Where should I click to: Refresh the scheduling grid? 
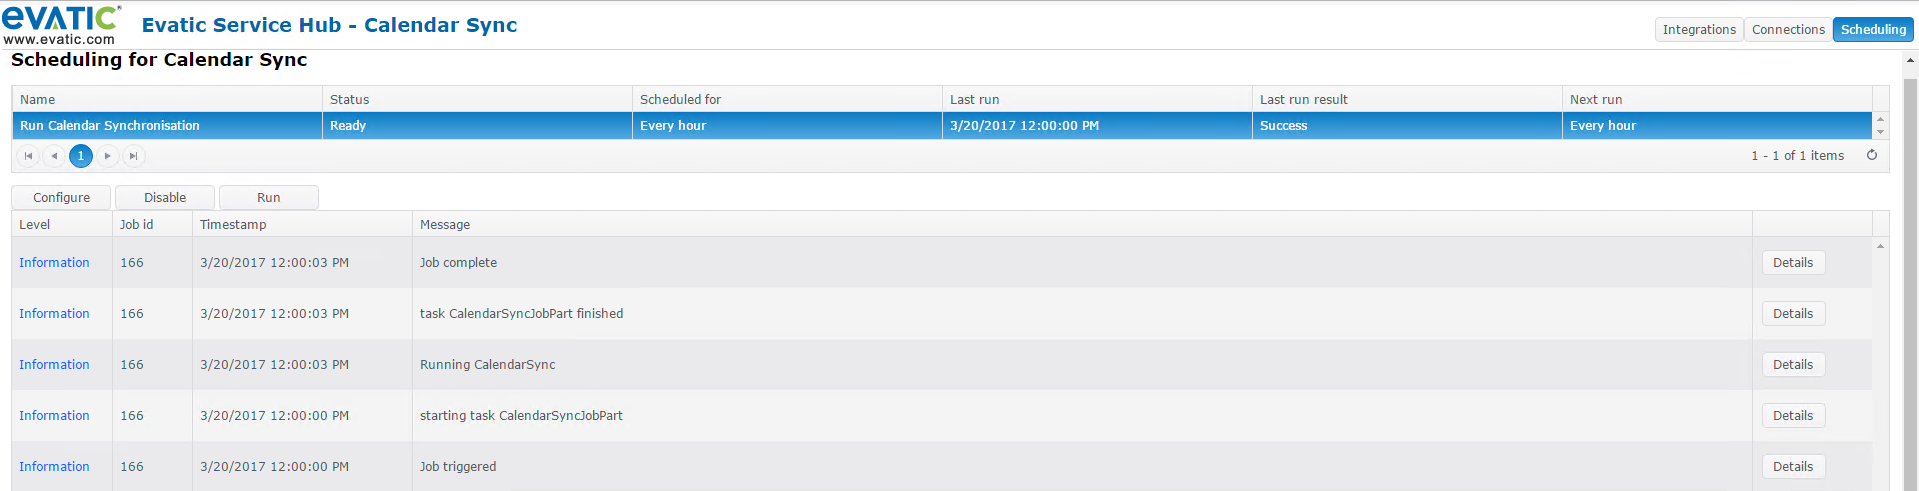point(1872,155)
